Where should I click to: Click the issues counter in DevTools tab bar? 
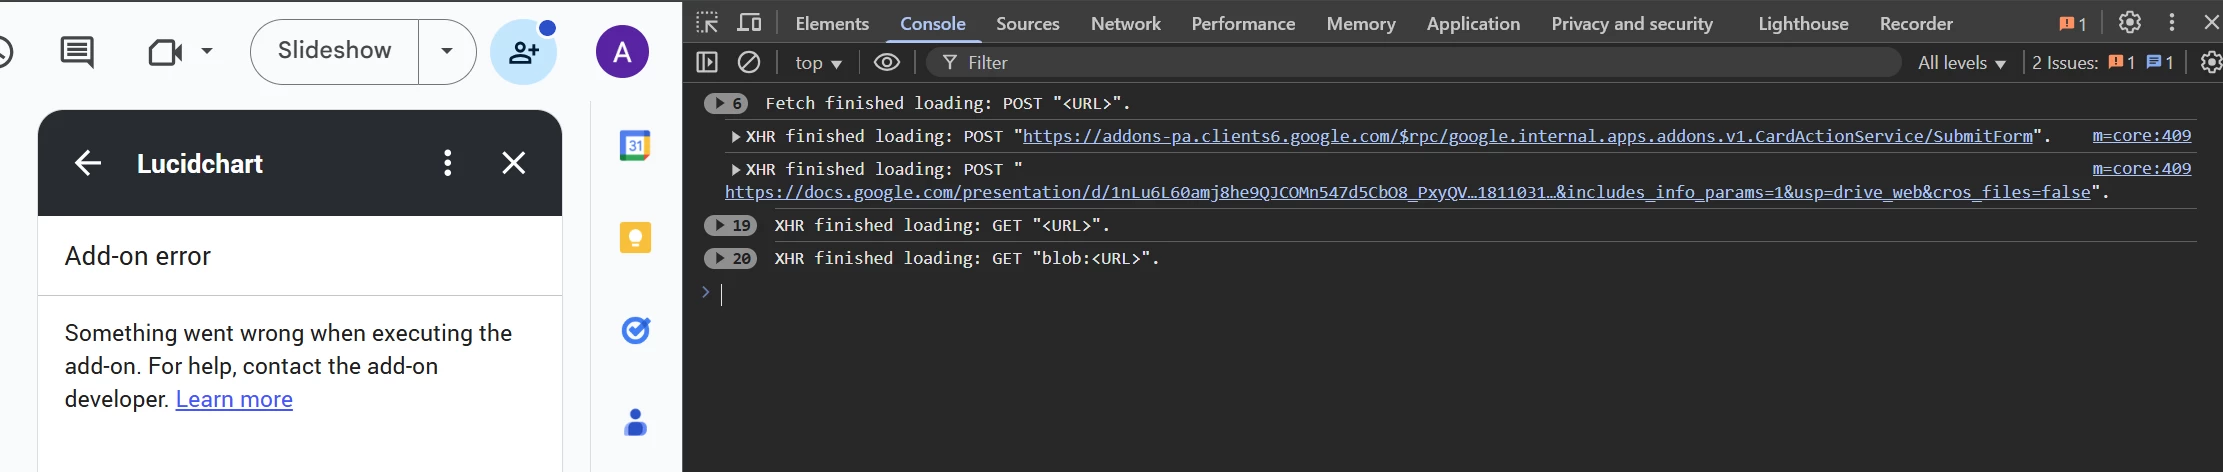tap(2072, 24)
